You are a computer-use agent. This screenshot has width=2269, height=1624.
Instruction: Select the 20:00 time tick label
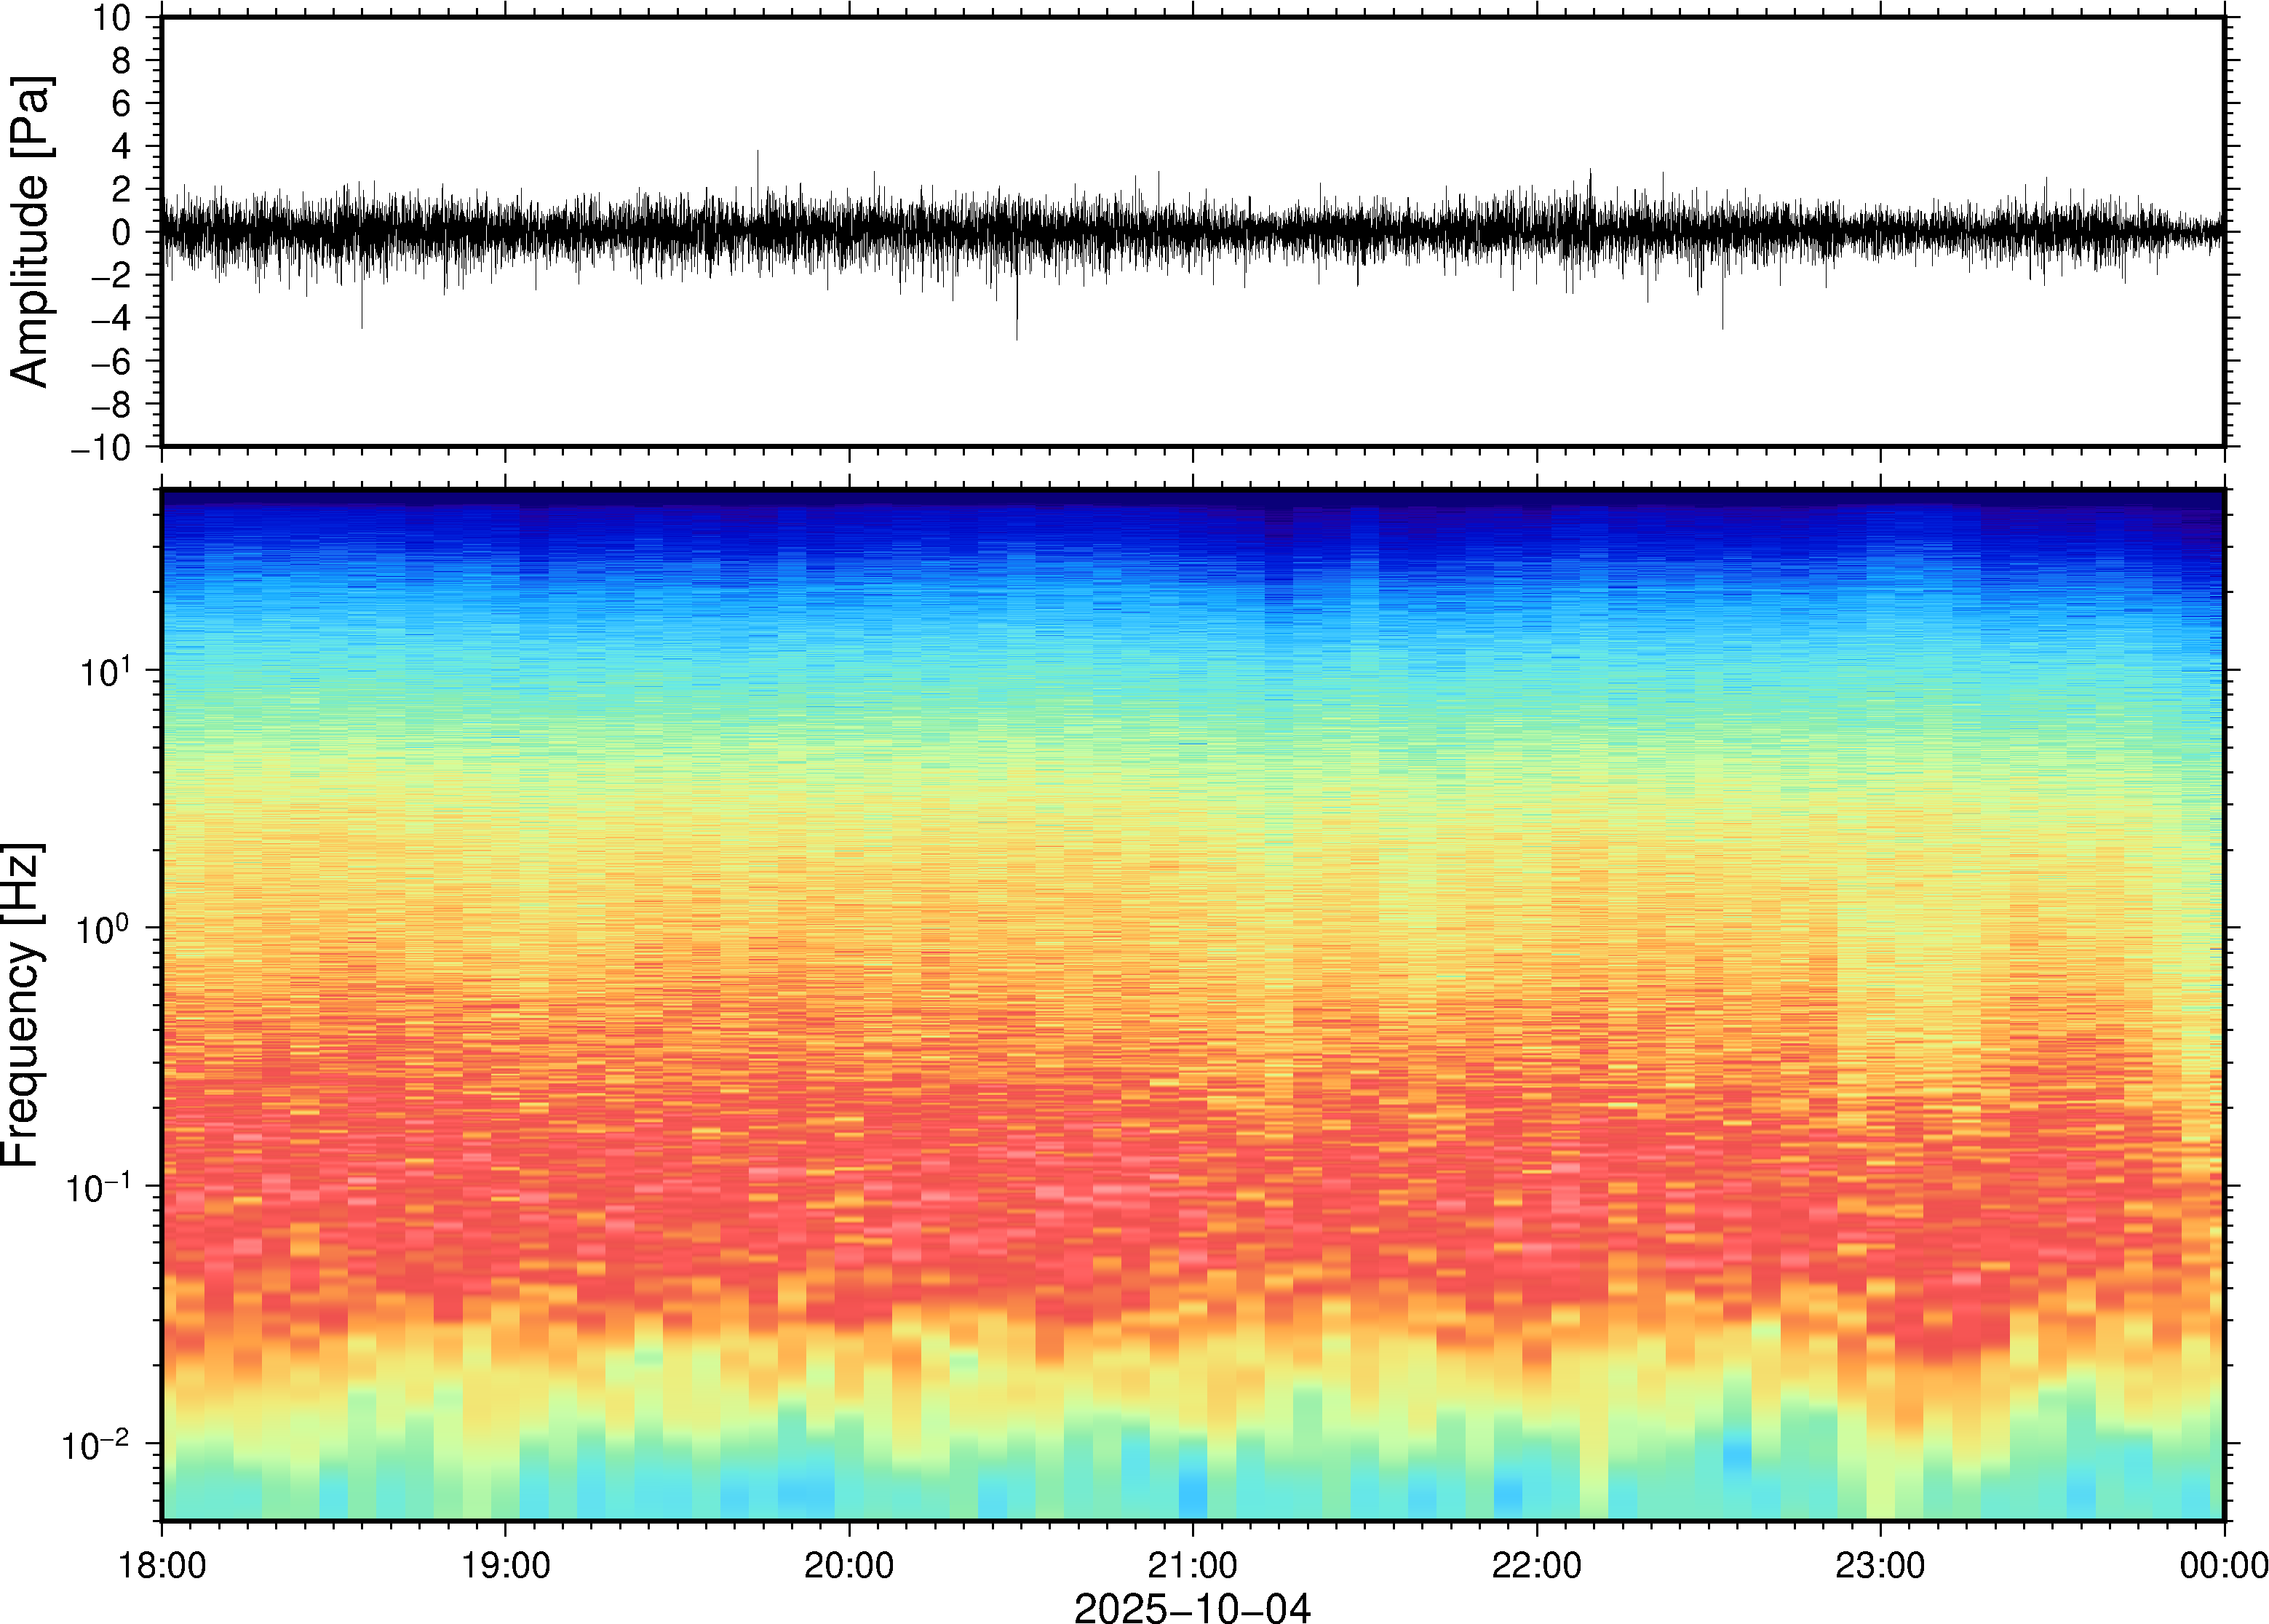point(849,1565)
